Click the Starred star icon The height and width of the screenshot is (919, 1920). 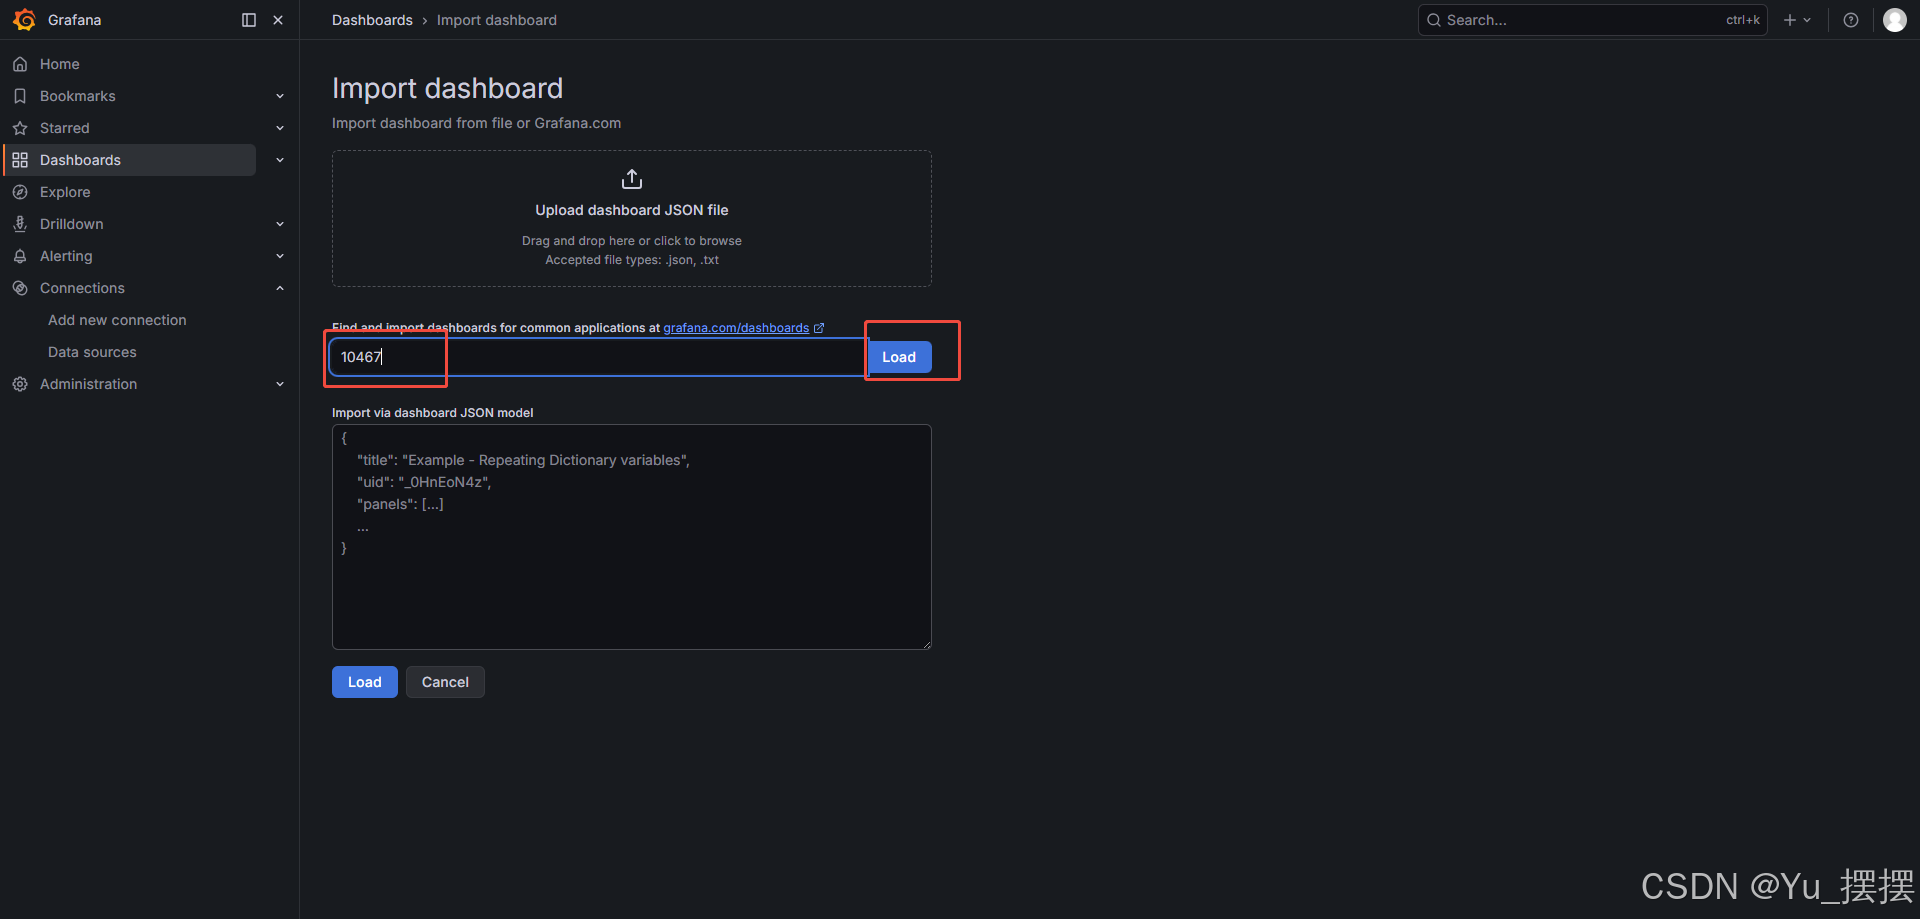coord(20,128)
